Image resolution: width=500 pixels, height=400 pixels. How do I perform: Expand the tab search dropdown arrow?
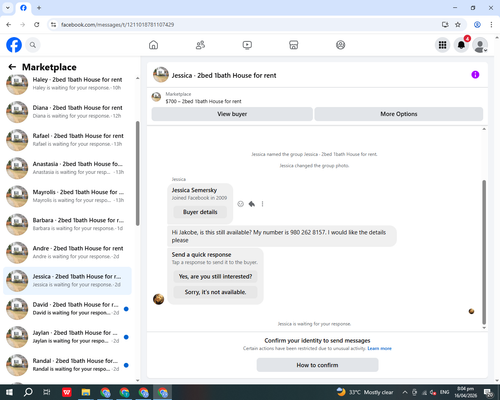(x=8, y=8)
